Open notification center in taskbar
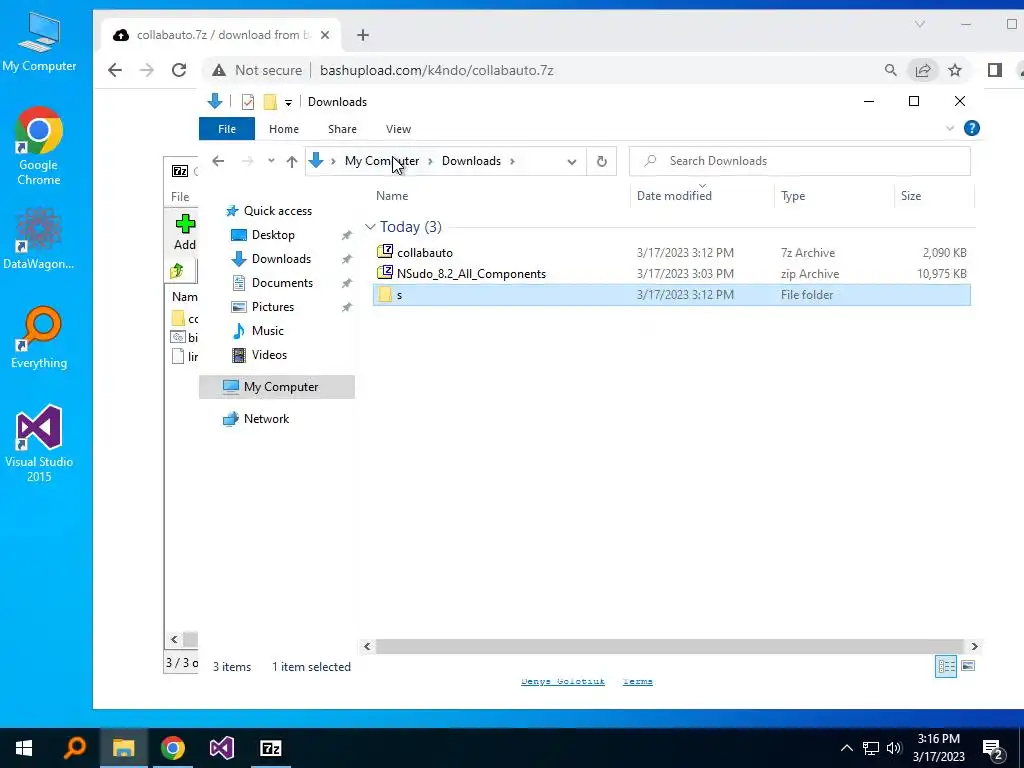Screen dimensions: 1024x768 [992, 749]
